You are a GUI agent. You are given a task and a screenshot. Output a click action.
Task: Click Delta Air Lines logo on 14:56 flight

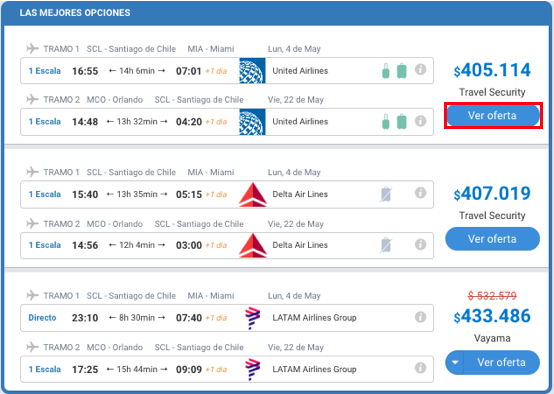pyautogui.click(x=253, y=245)
